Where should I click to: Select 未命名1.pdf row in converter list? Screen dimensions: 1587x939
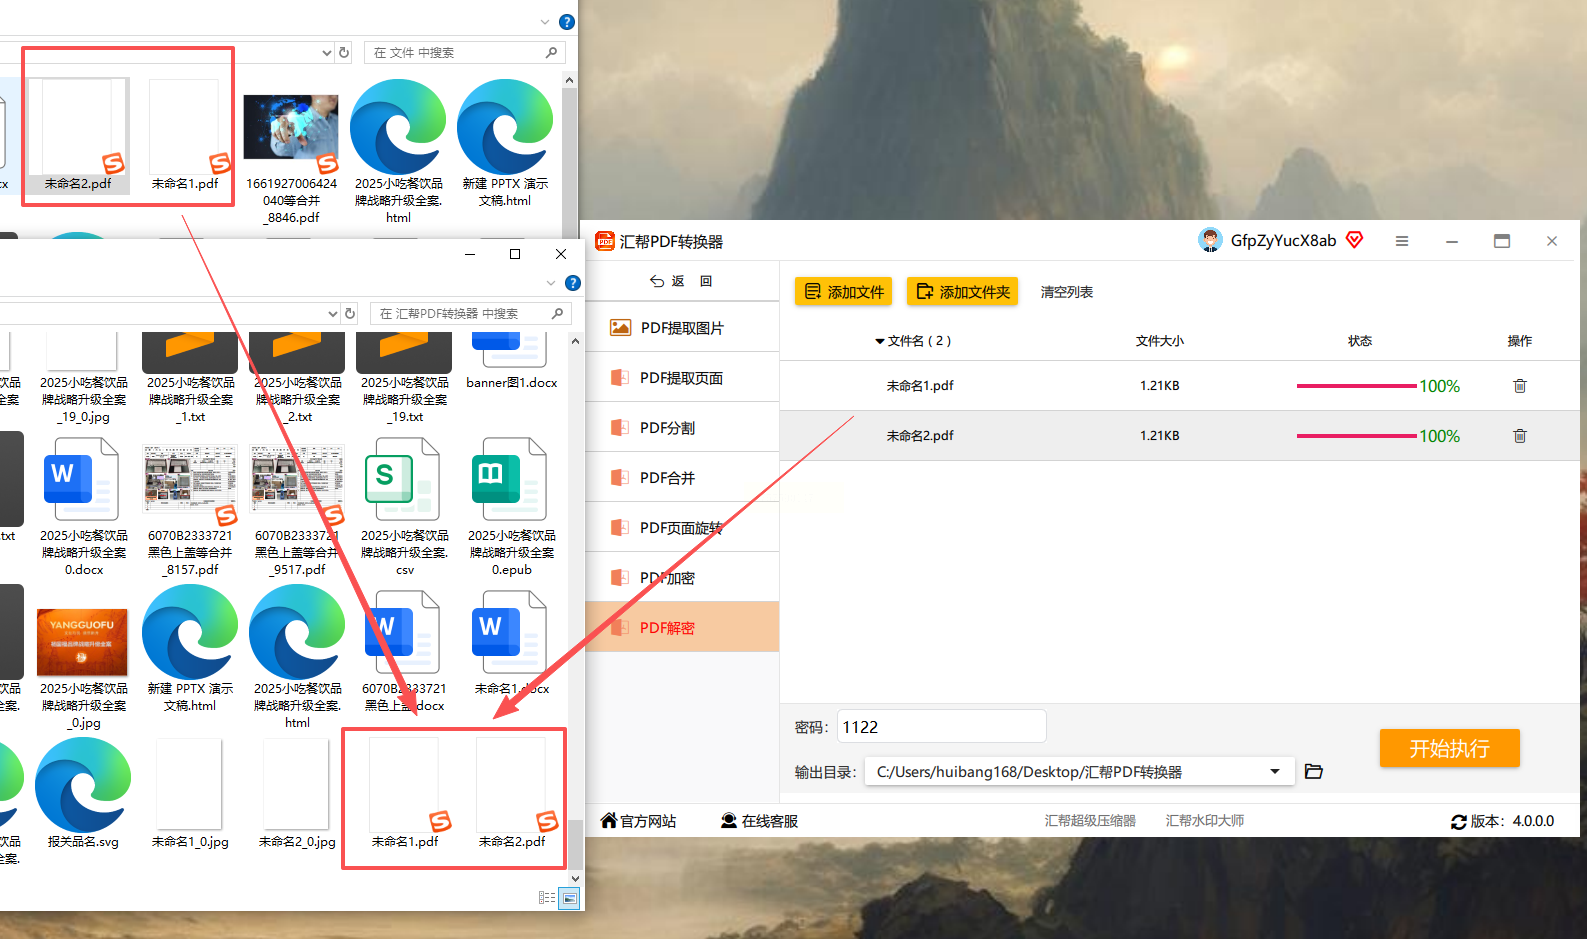1179,386
